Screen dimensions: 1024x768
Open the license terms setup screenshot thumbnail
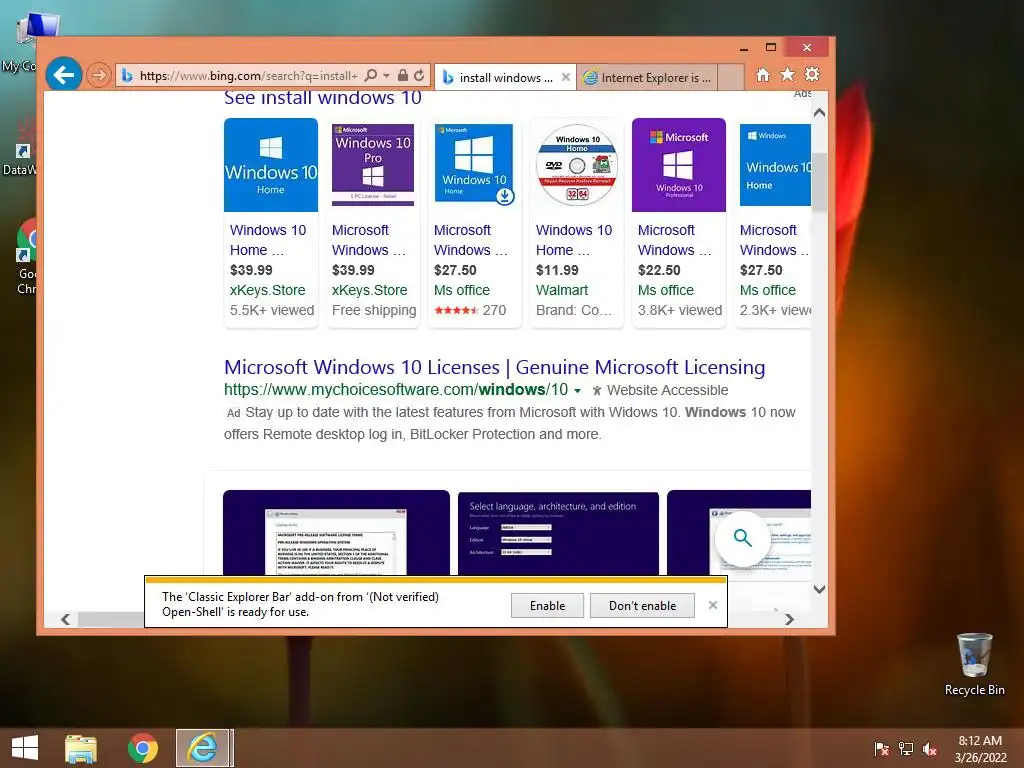coord(336,532)
